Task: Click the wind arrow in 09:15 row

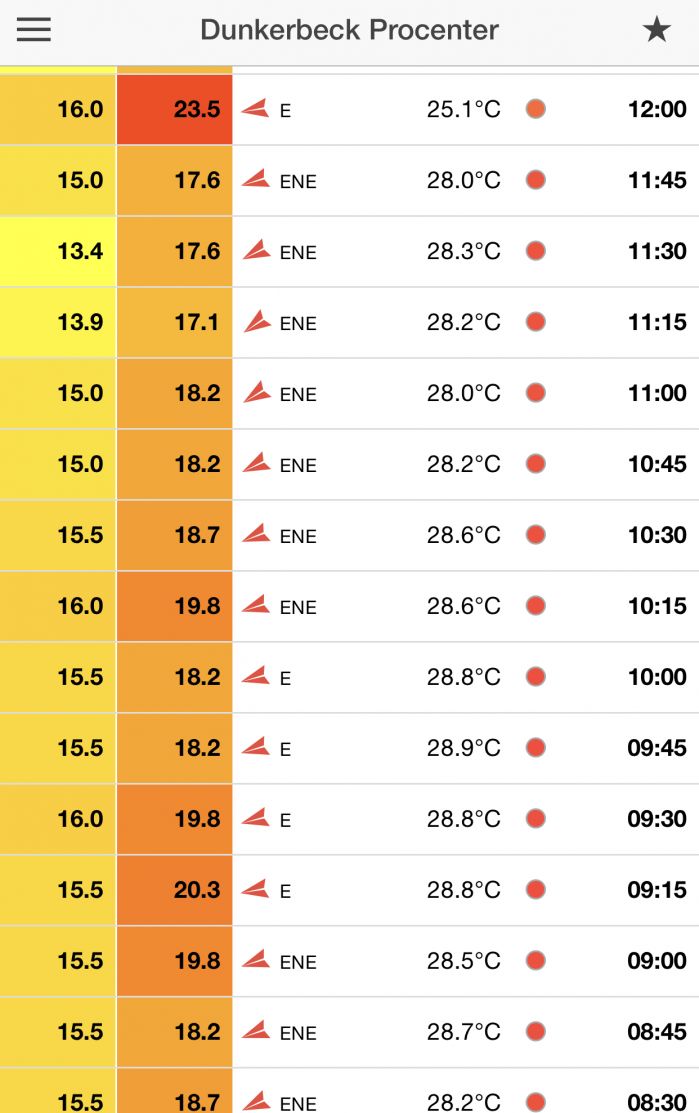Action: (x=256, y=889)
